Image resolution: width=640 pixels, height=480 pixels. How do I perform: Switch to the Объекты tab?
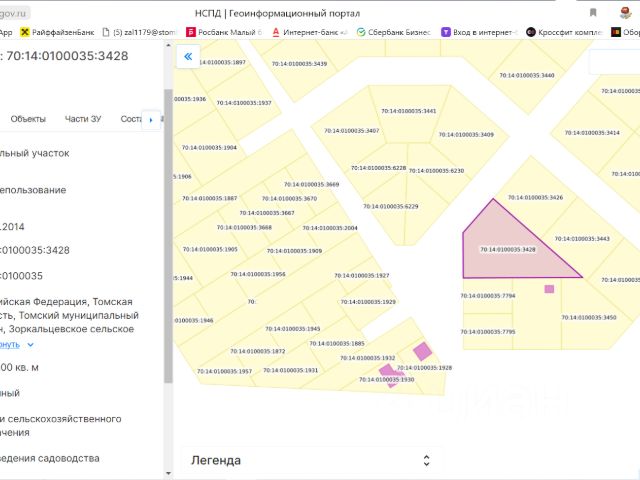point(28,119)
